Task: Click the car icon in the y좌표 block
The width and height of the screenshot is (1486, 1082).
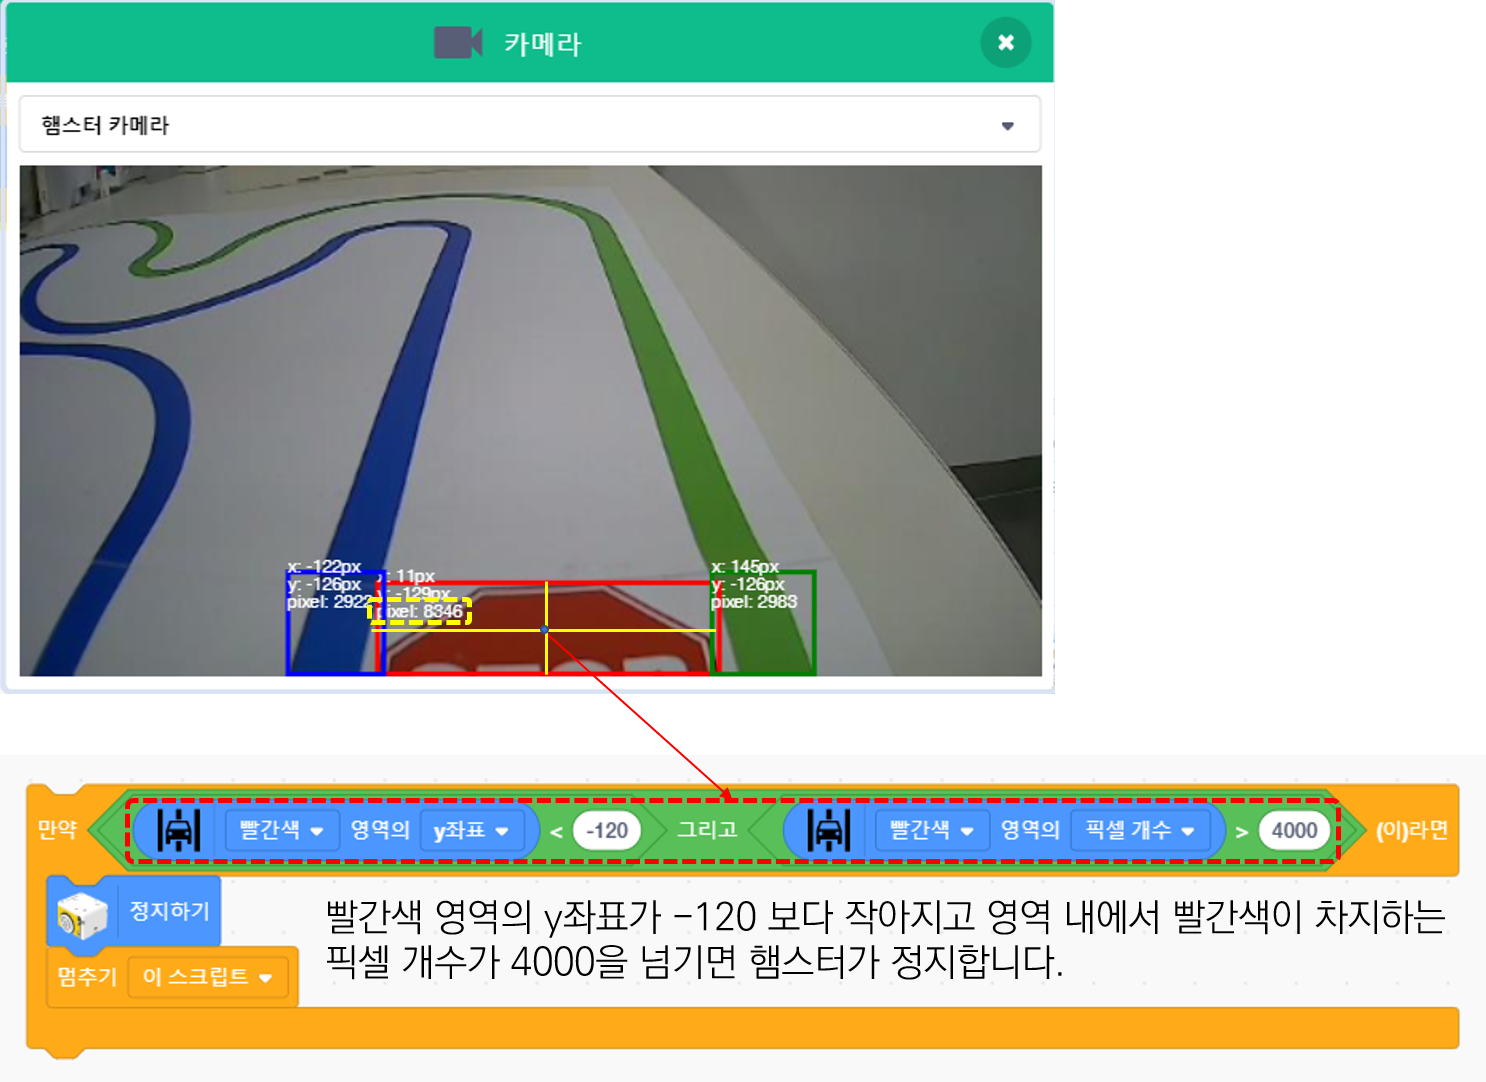Action: 179,830
